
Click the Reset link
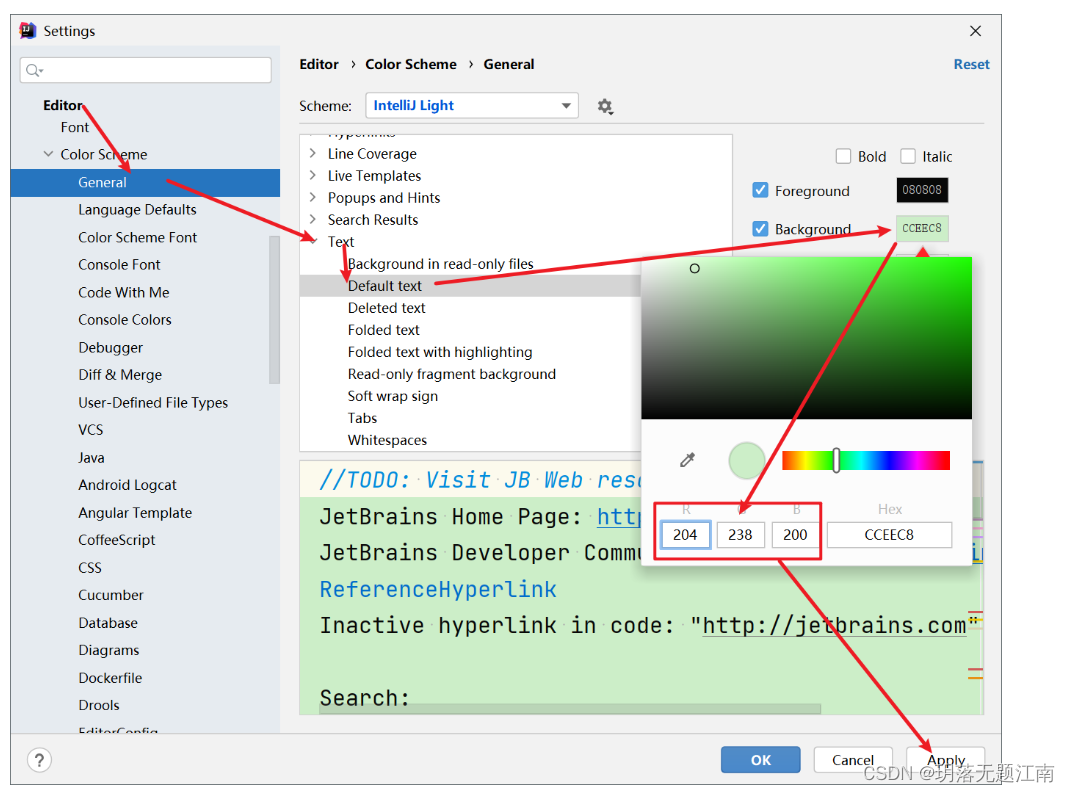tap(971, 64)
